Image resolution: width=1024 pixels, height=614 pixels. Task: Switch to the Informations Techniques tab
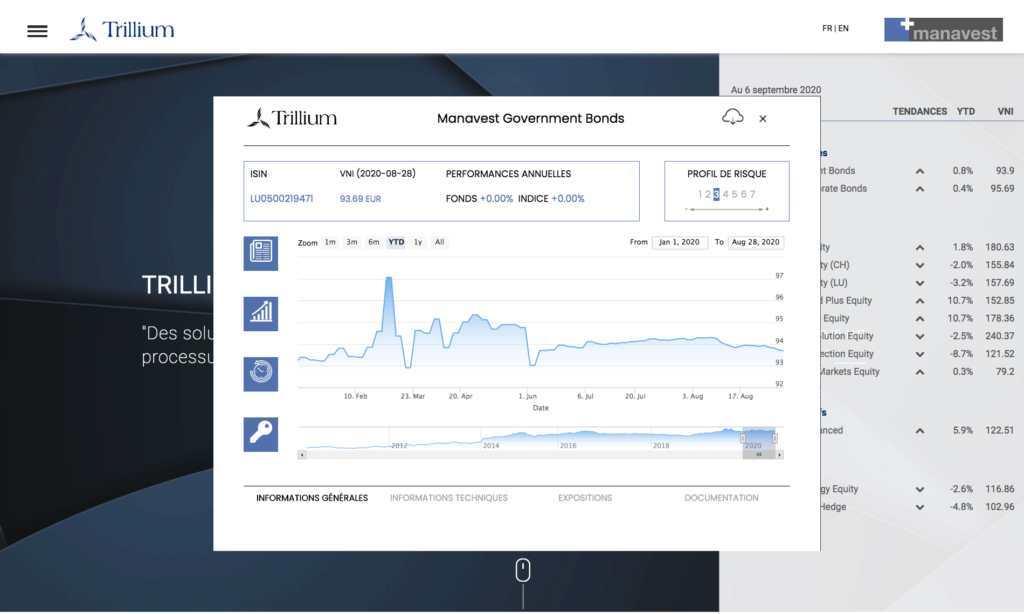coord(449,498)
